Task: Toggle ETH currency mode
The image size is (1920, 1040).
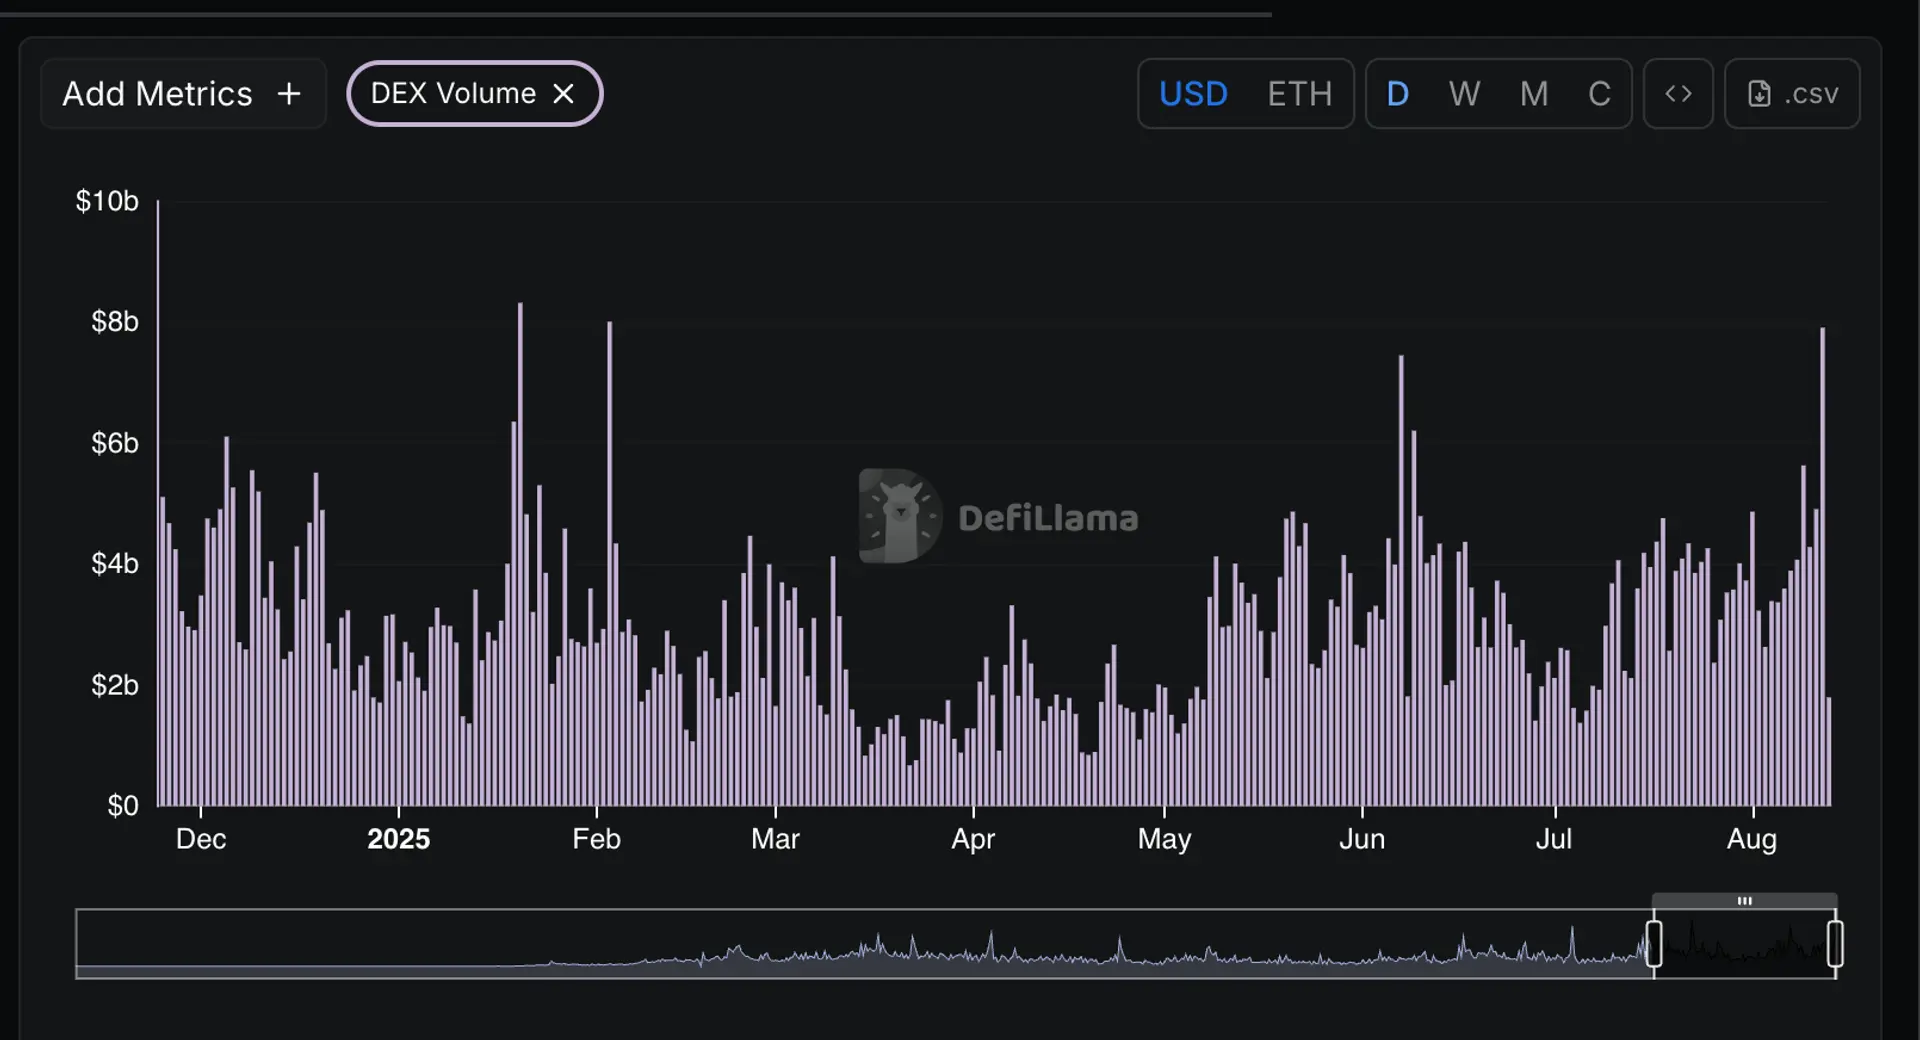Action: click(x=1299, y=93)
